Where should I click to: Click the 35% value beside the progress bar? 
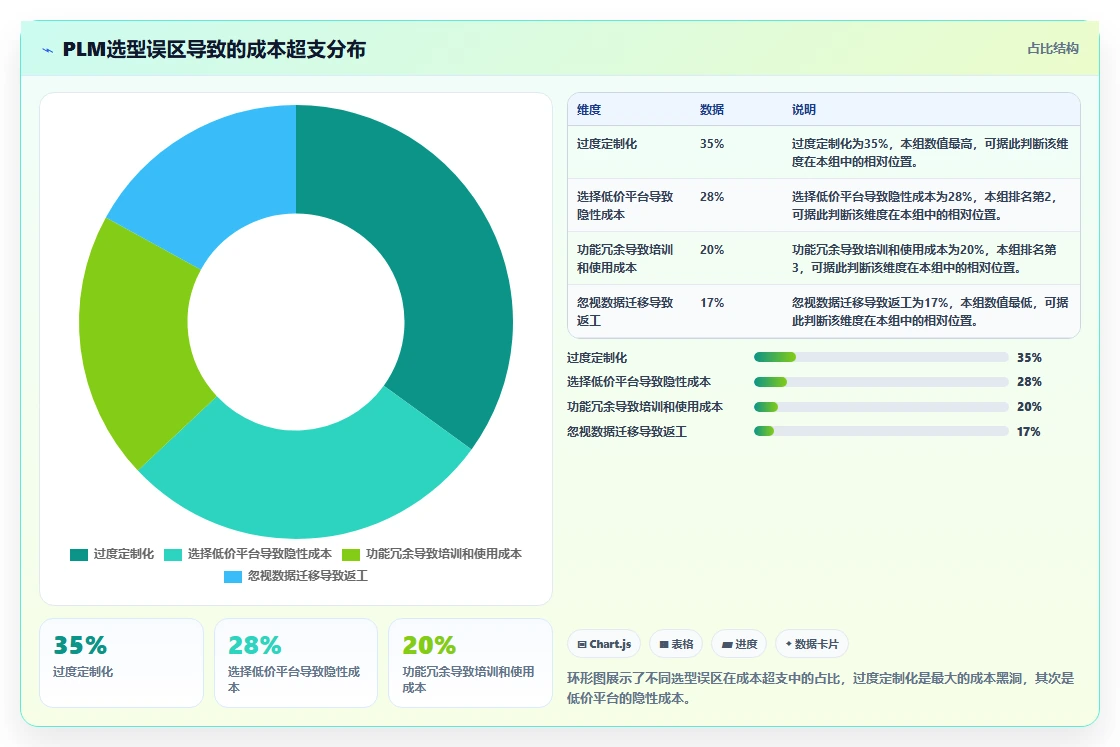(x=1029, y=358)
